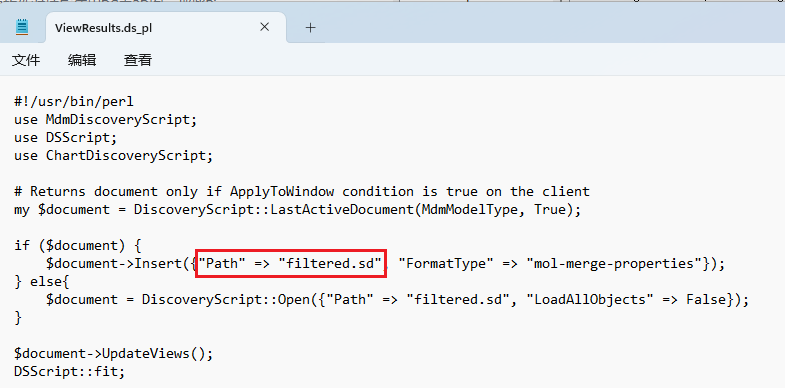Open the 文件 menu
This screenshot has height=388, width=785.
[x=26, y=60]
